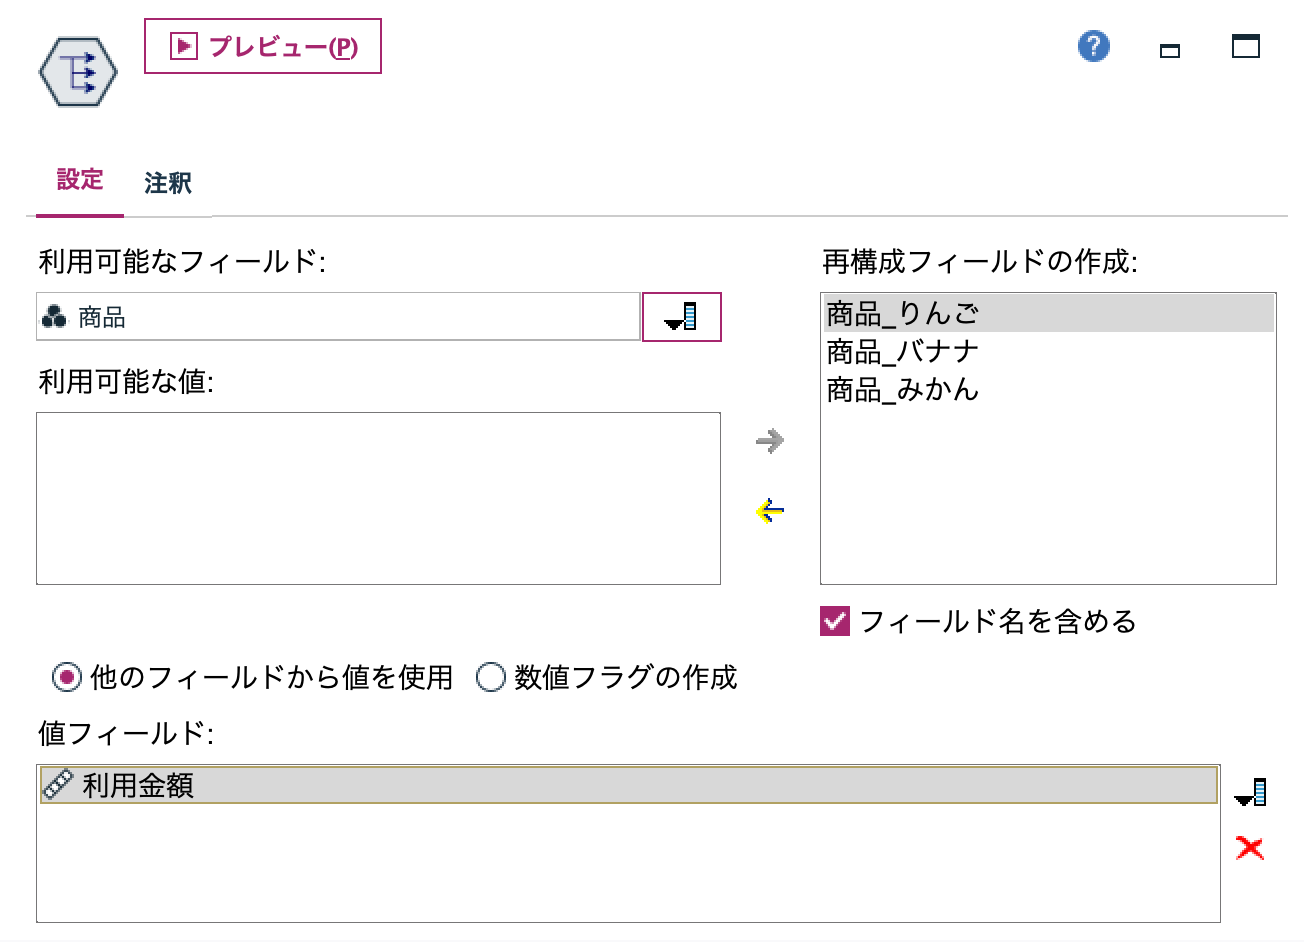Open the field picker beside the 商品 field
This screenshot has height=942, width=1304.
pyautogui.click(x=681, y=316)
